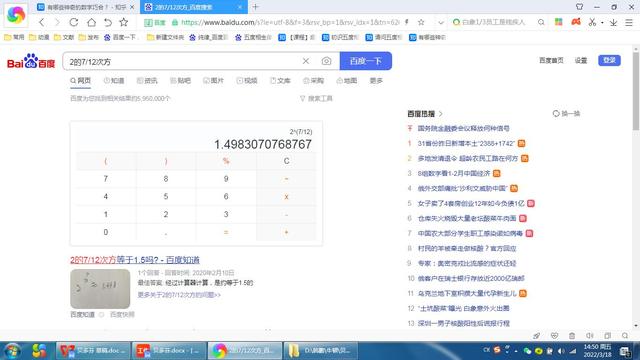Screen dimensions: 640x360
Task: Open the browser hamburger main menu
Action: point(629,22)
